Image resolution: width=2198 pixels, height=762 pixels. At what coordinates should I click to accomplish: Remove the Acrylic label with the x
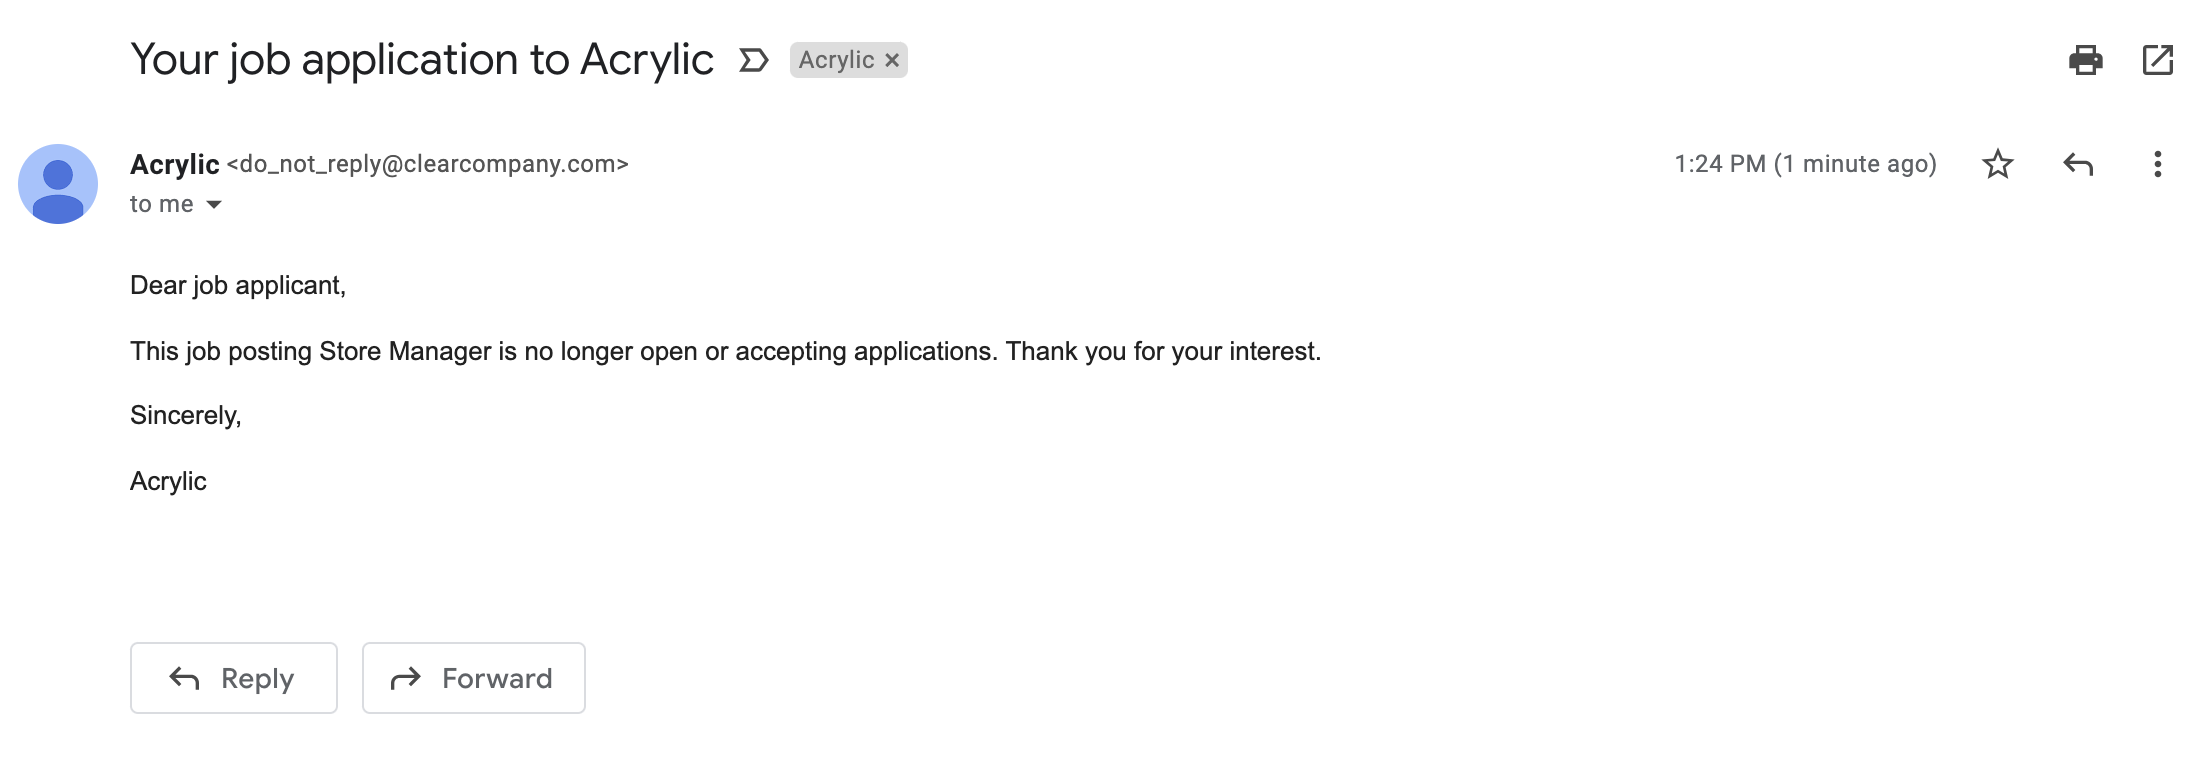[892, 61]
